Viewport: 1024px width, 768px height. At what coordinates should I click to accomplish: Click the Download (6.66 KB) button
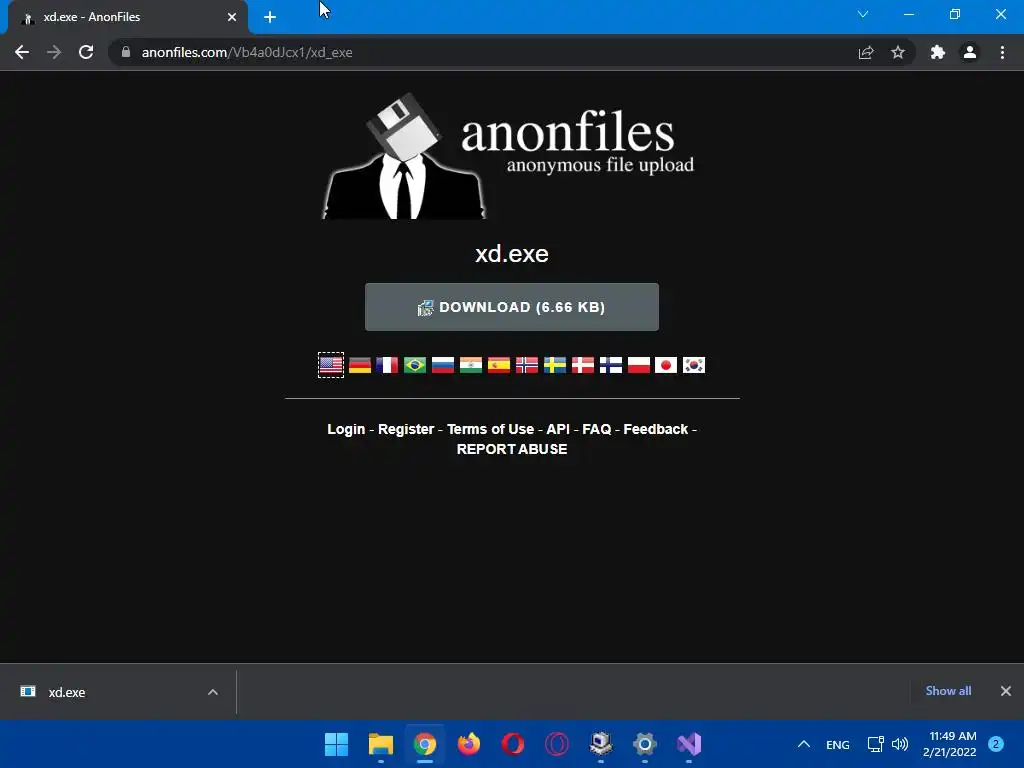511,307
